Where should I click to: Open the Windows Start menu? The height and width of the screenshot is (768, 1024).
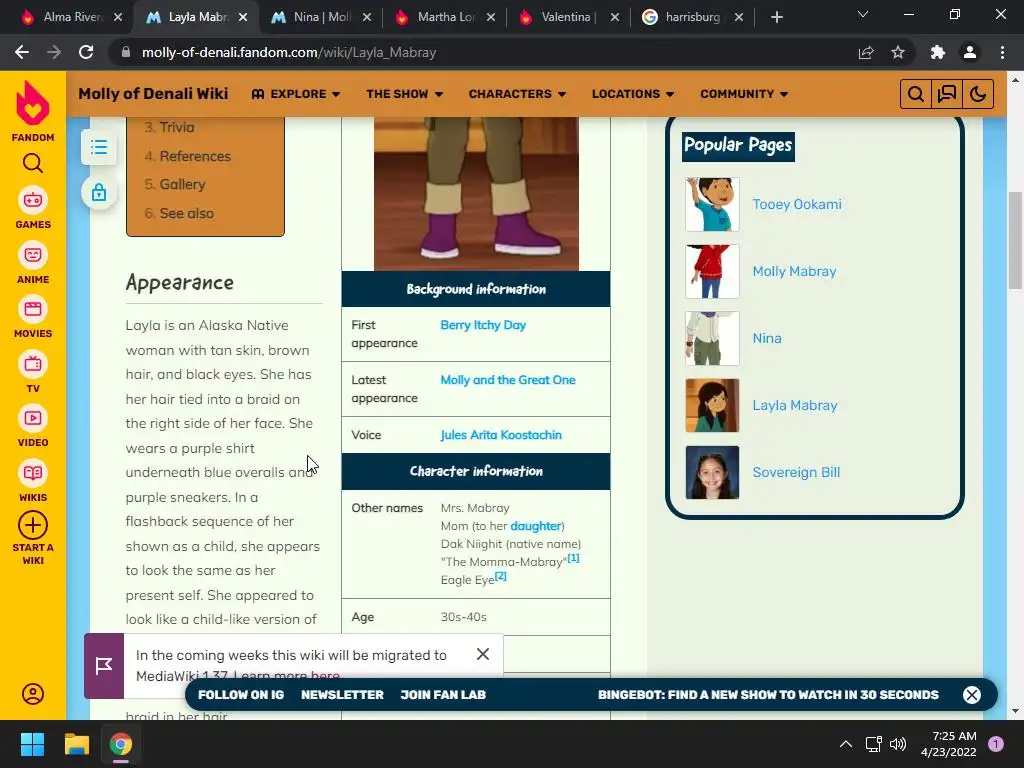(32, 744)
